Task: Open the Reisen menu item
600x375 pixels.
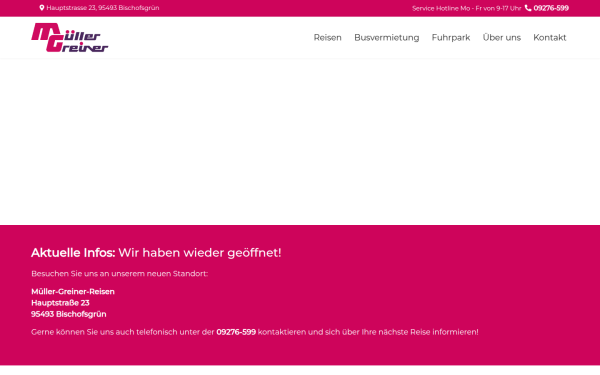Action: click(x=328, y=38)
